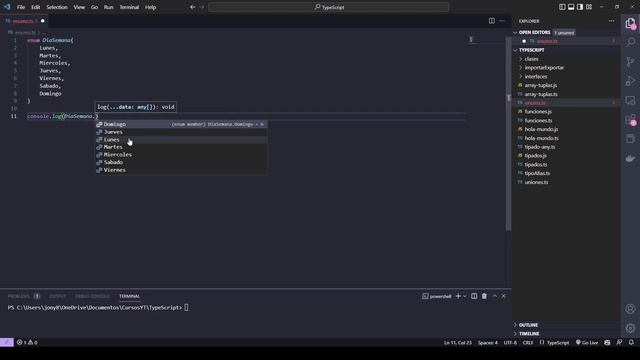This screenshot has height=360, width=640.
Task: Open the Extensions view
Action: coord(630,120)
